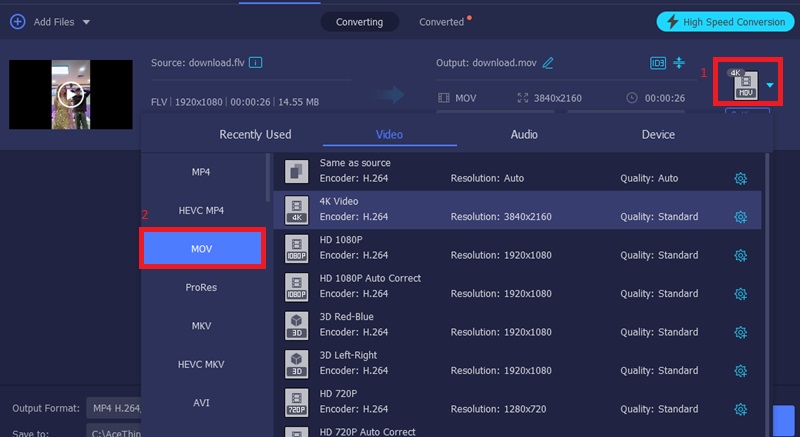This screenshot has height=437, width=800.
Task: Enable High Speed Conversion
Action: [725, 22]
